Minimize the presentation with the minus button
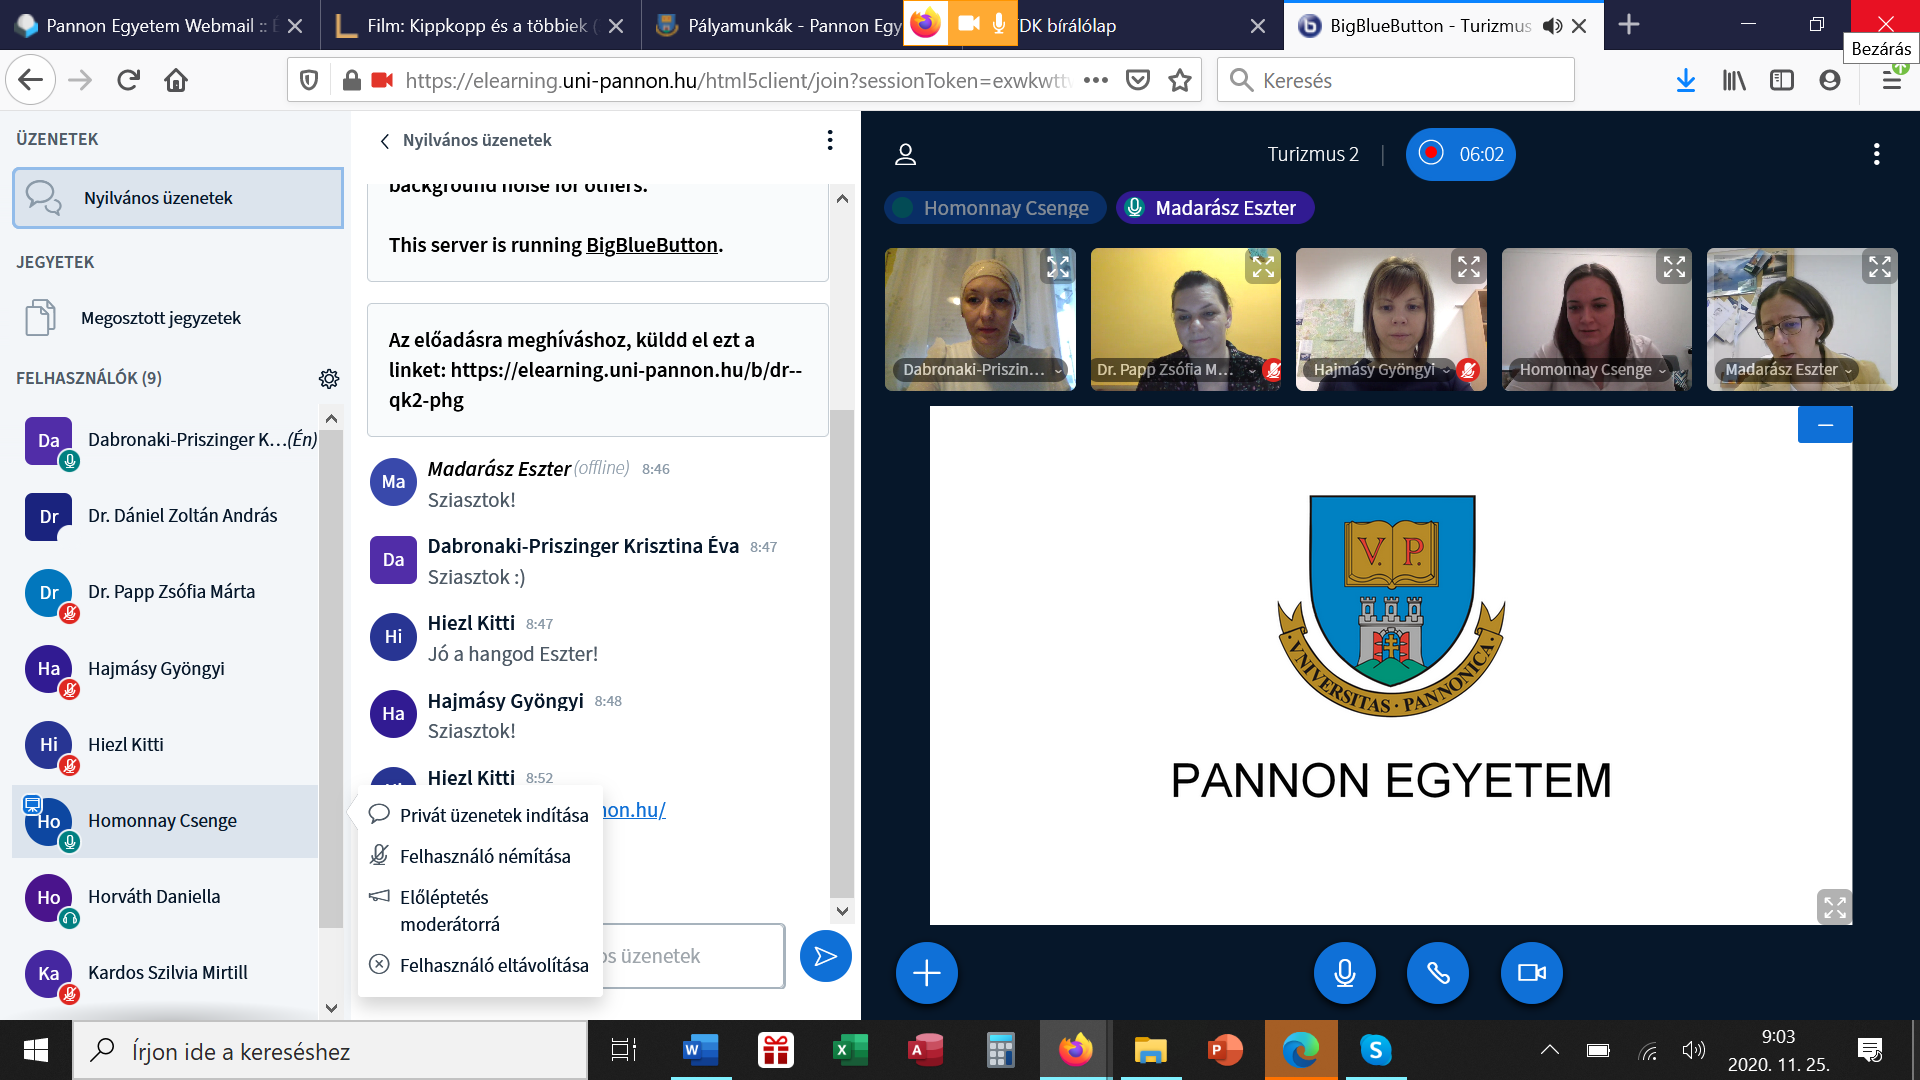 1825,425
